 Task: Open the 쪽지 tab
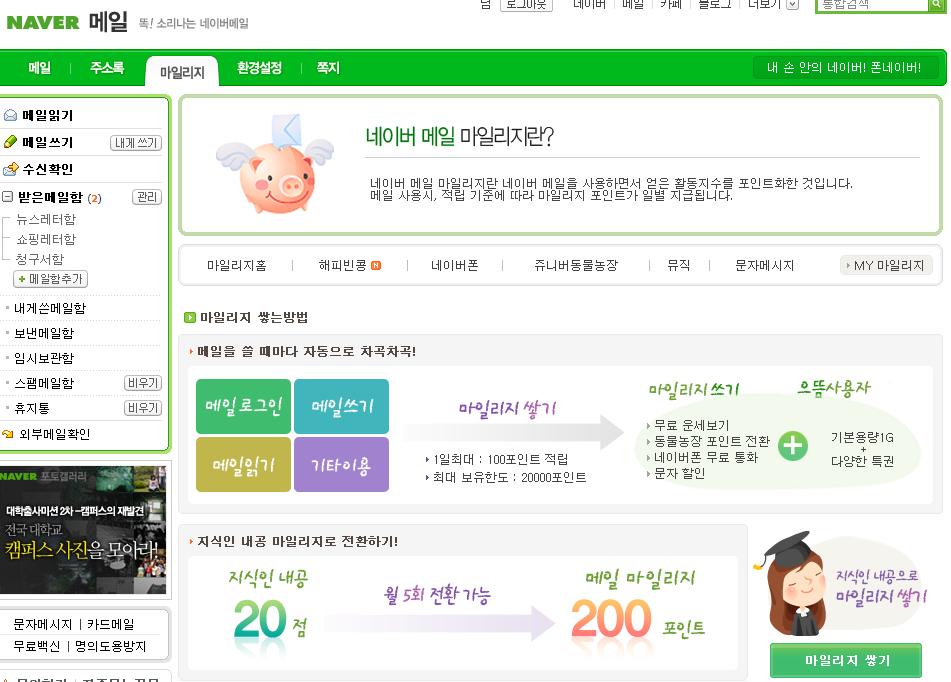[328, 68]
